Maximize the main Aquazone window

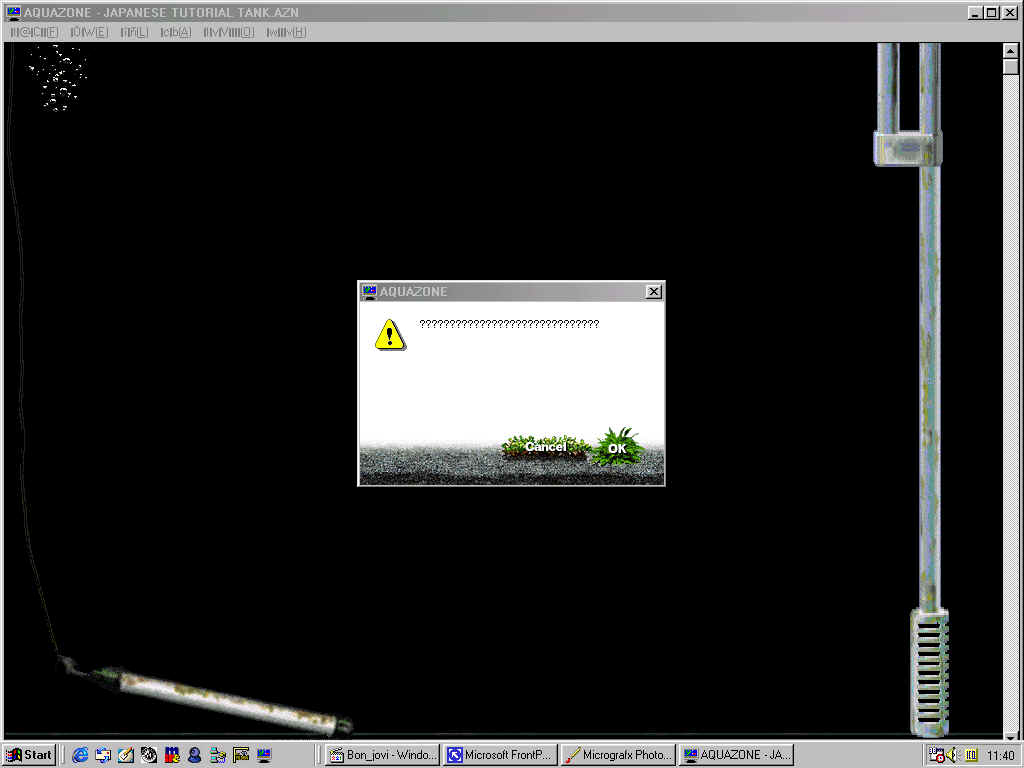pyautogui.click(x=991, y=12)
